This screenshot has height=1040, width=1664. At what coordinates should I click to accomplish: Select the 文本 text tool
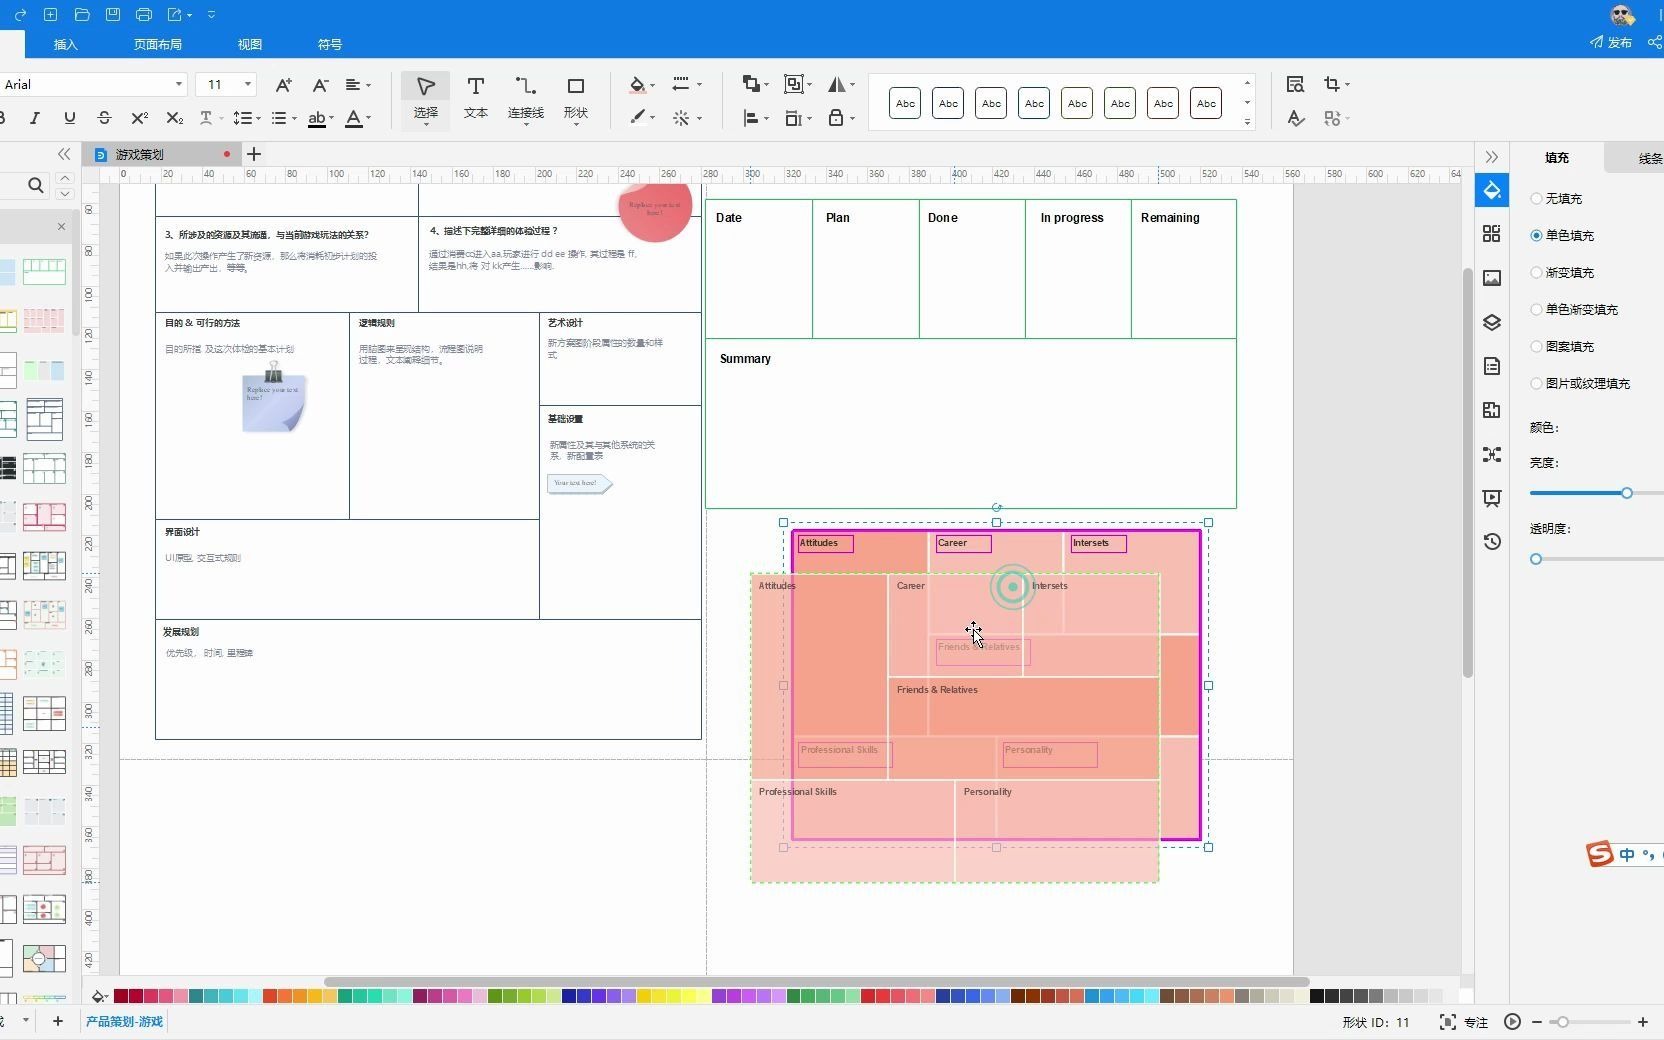476,98
